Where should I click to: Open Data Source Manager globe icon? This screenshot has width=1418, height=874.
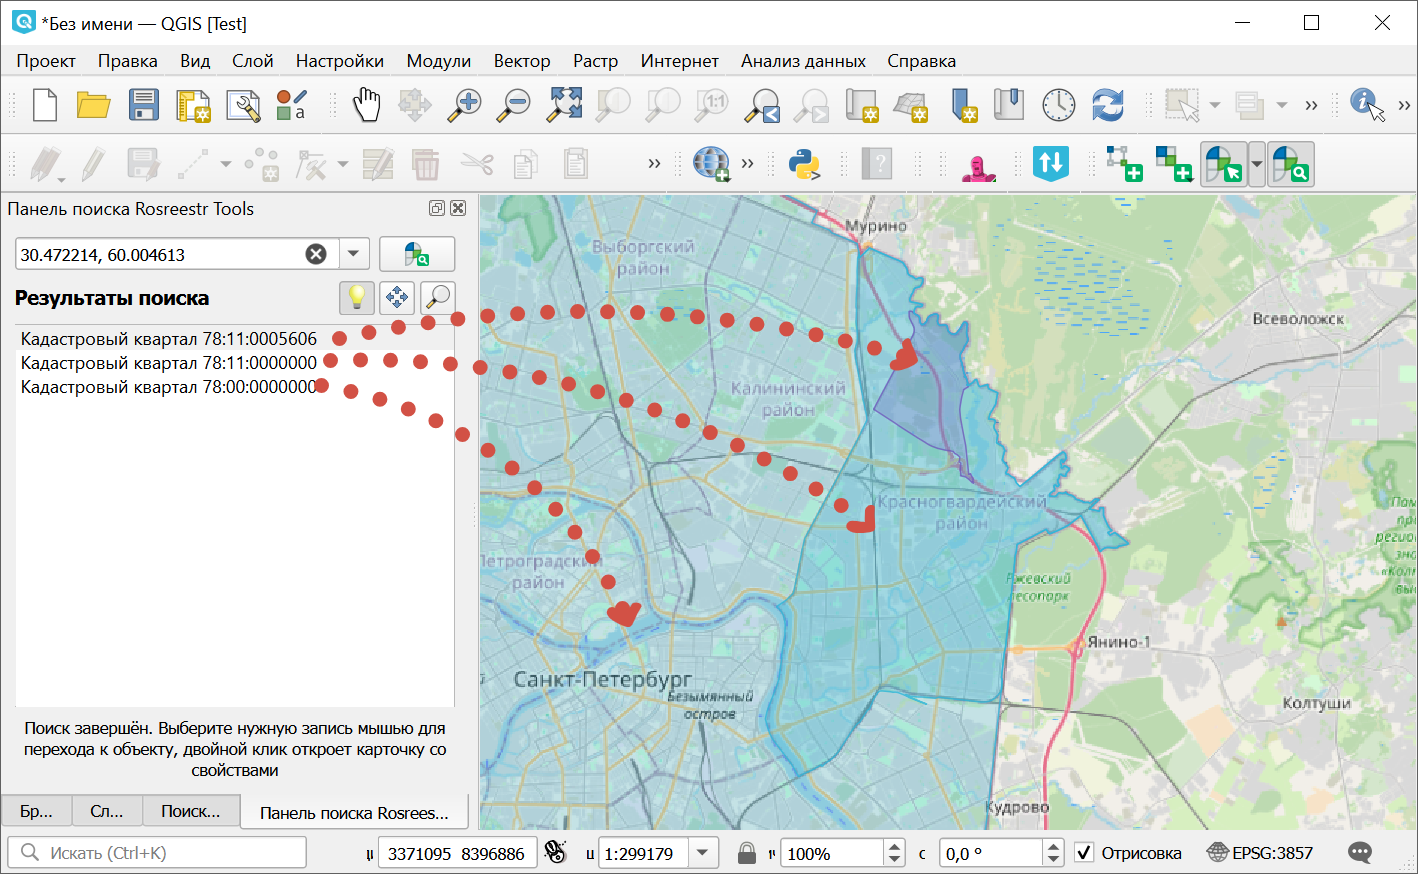click(711, 164)
